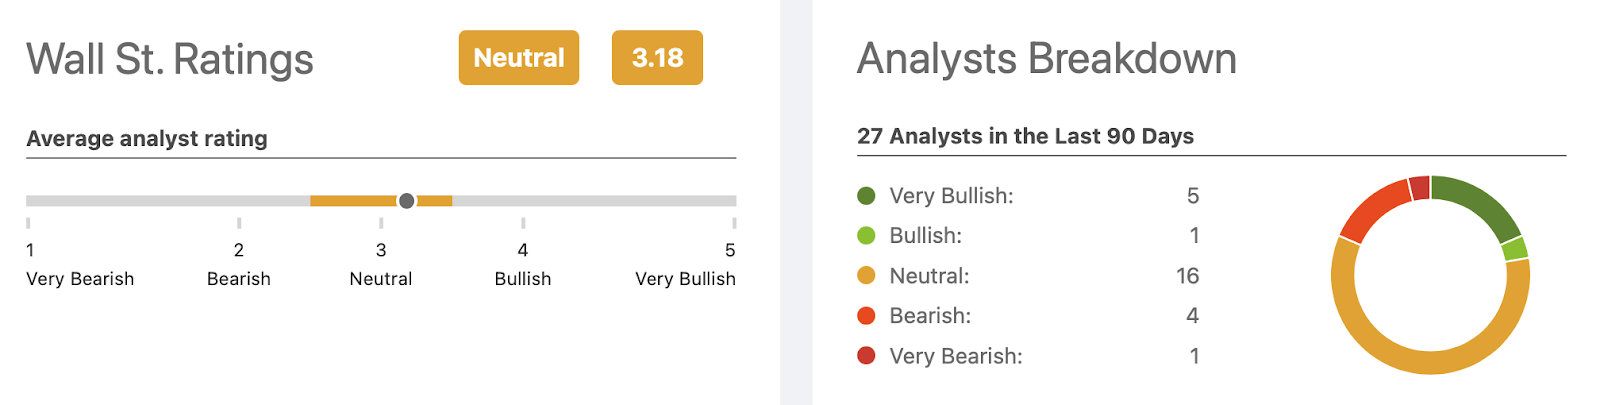Click the Neutral rating badge
Screen dimensions: 1600x405
click(518, 58)
